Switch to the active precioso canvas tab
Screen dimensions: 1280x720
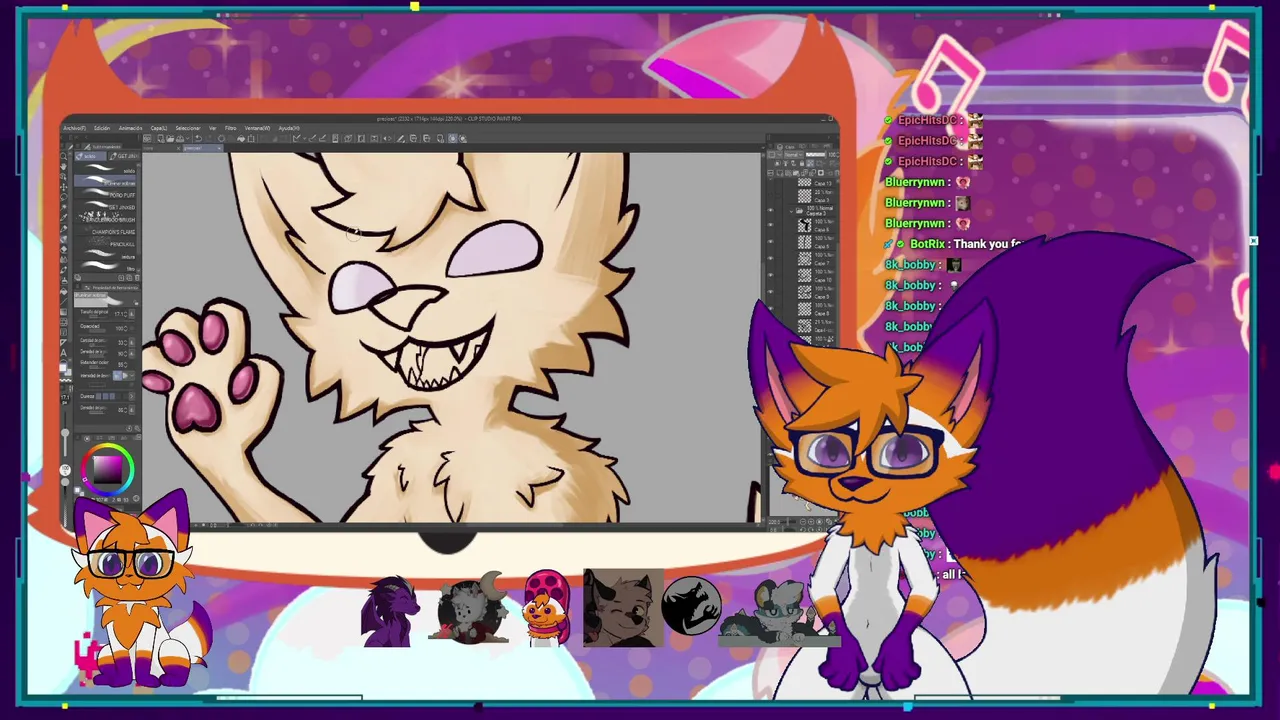(x=203, y=148)
